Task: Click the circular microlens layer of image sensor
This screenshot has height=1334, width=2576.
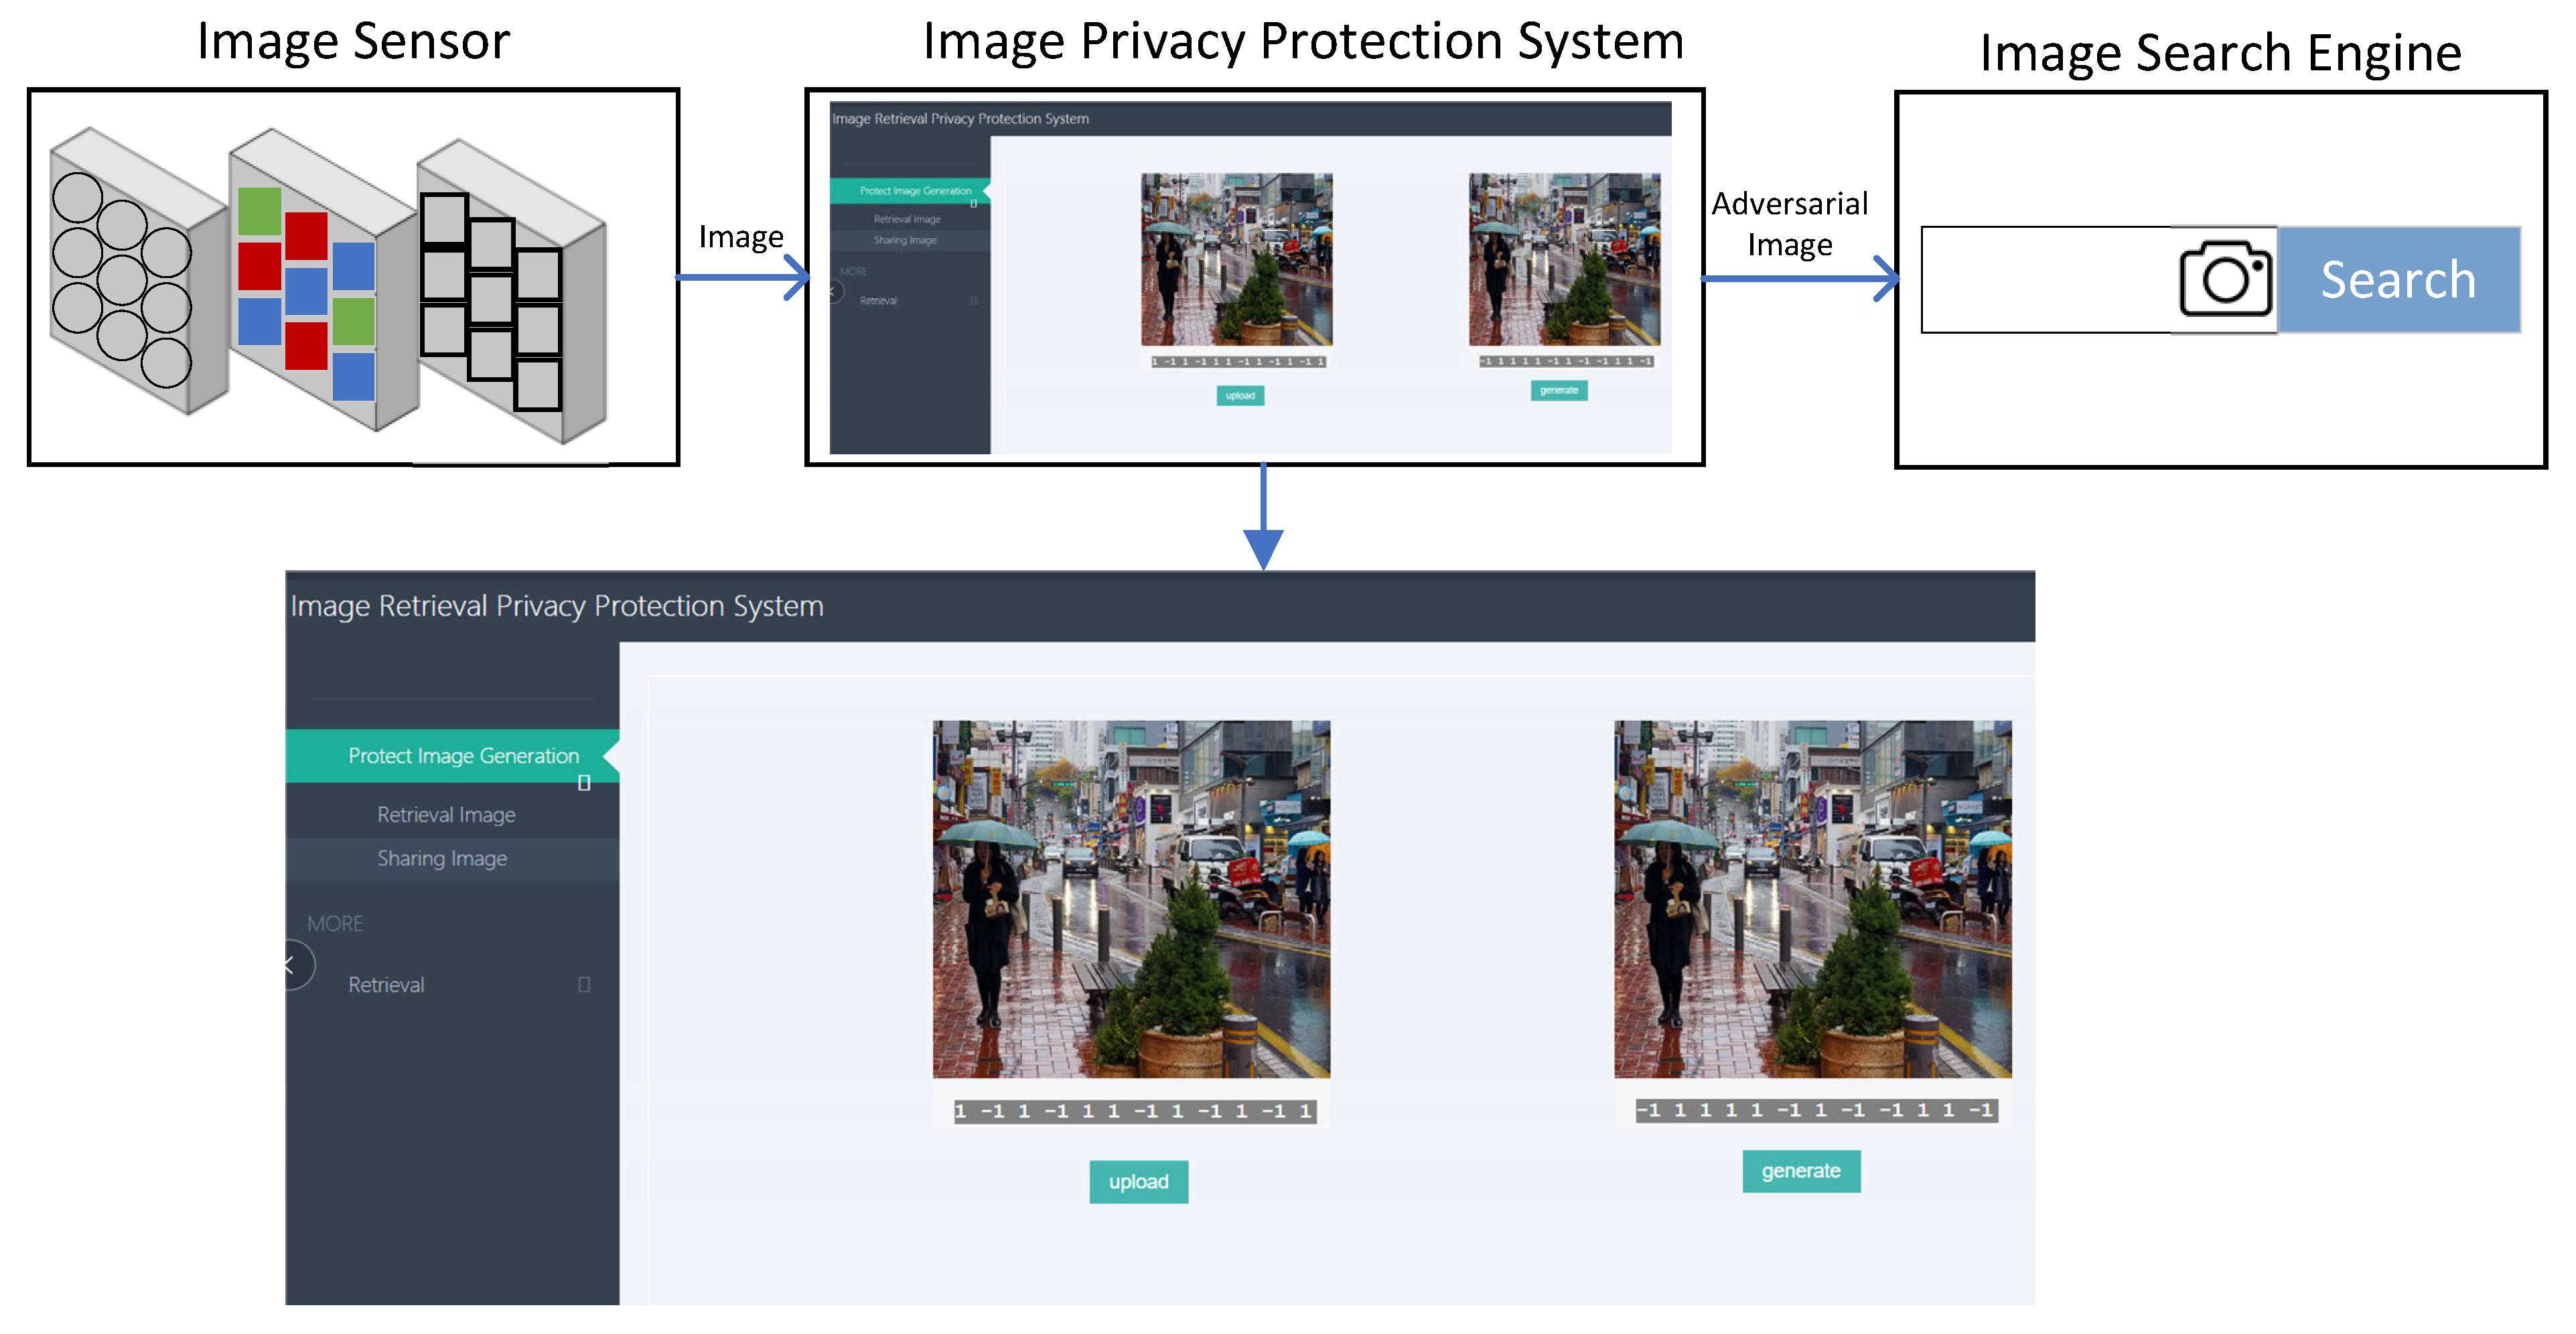Action: [121, 280]
